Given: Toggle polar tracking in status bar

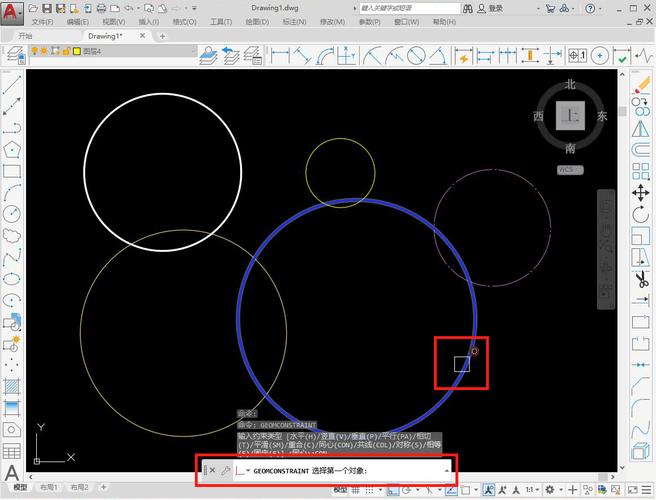Looking at the screenshot, I should click(406, 489).
